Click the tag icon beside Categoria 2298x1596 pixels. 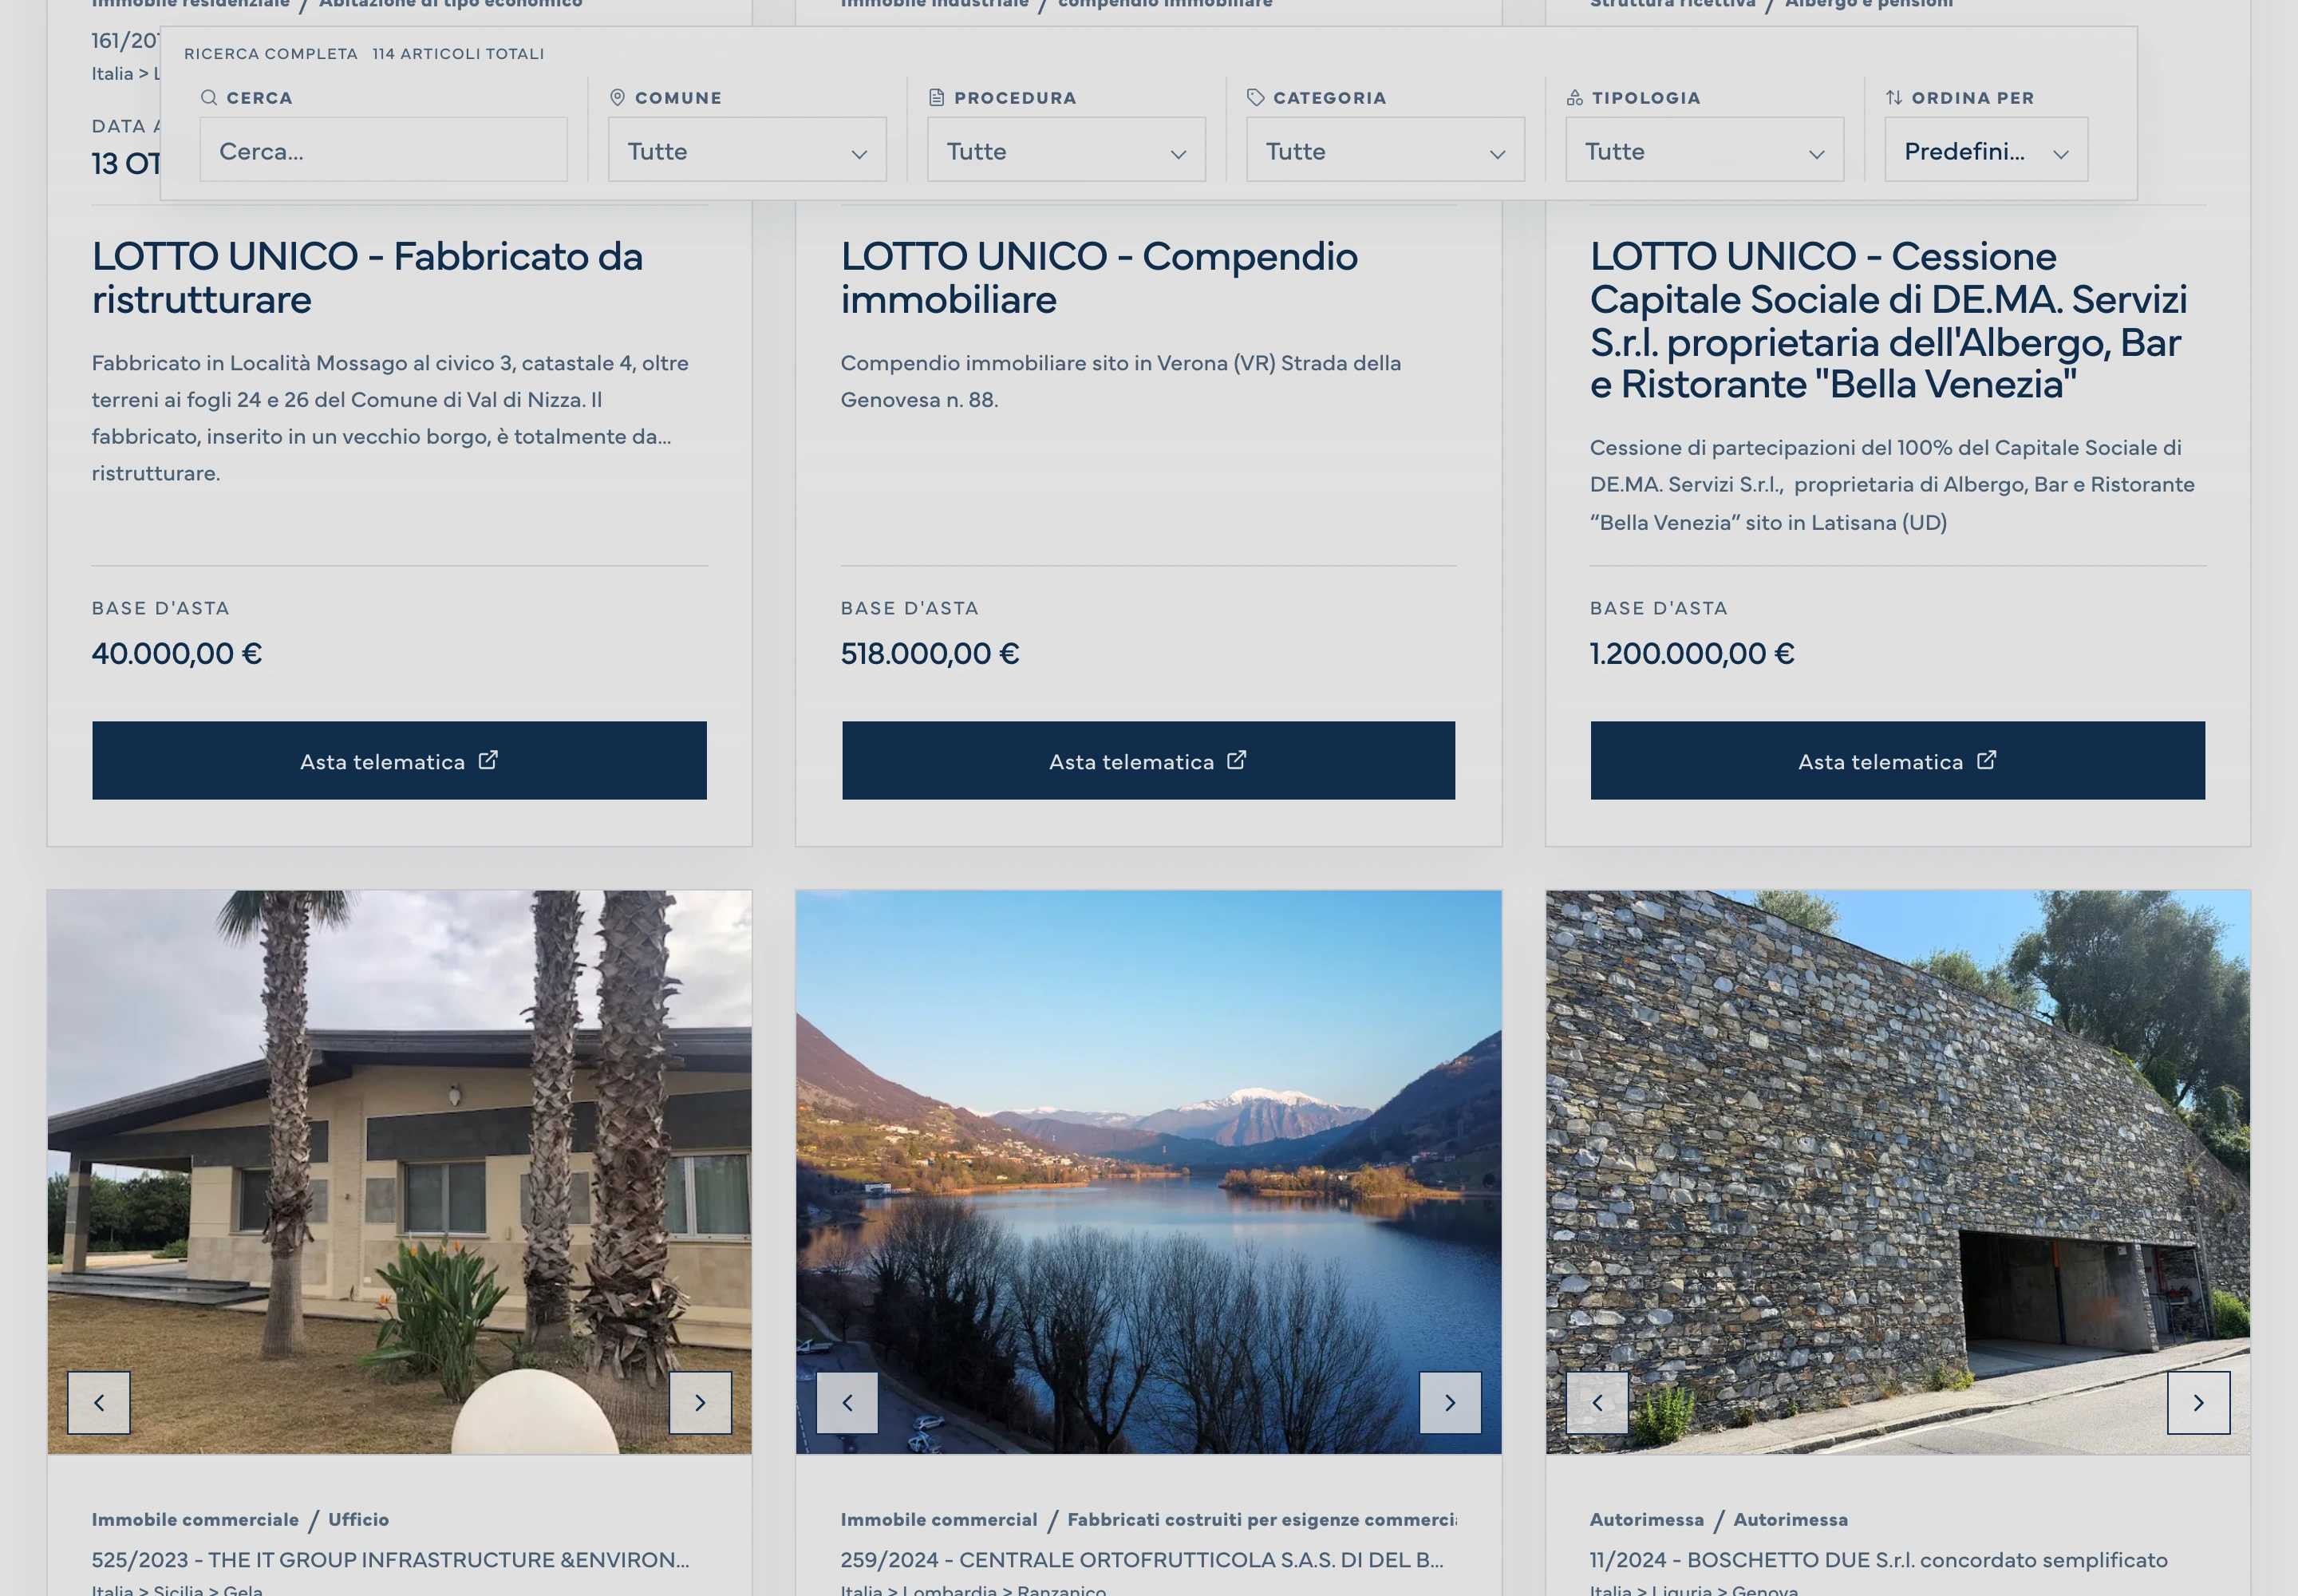tap(1256, 98)
